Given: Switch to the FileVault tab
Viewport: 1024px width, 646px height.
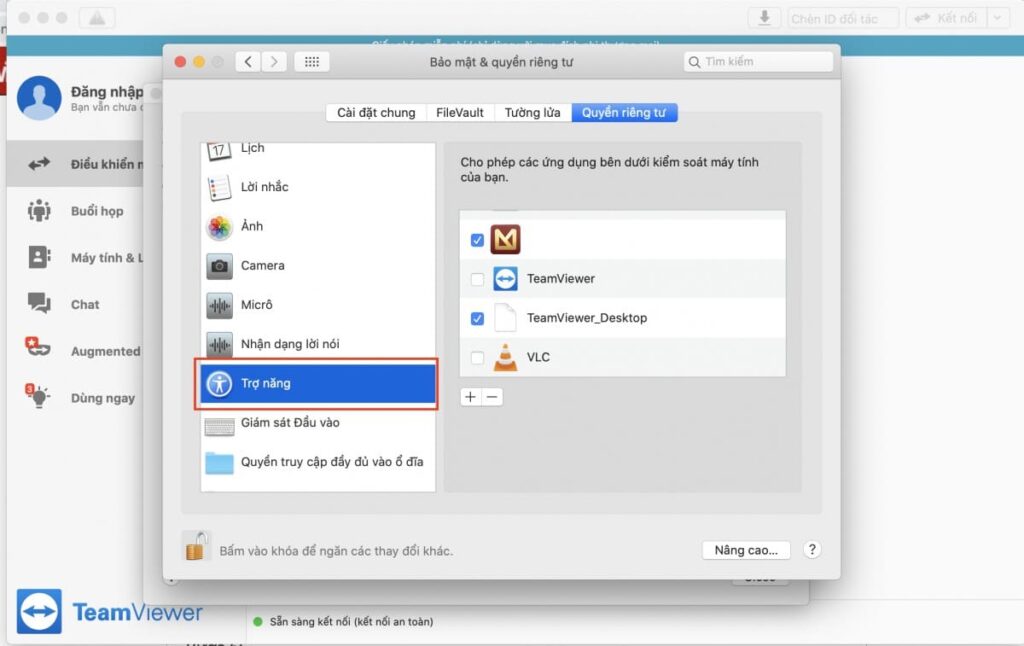Looking at the screenshot, I should pos(459,112).
